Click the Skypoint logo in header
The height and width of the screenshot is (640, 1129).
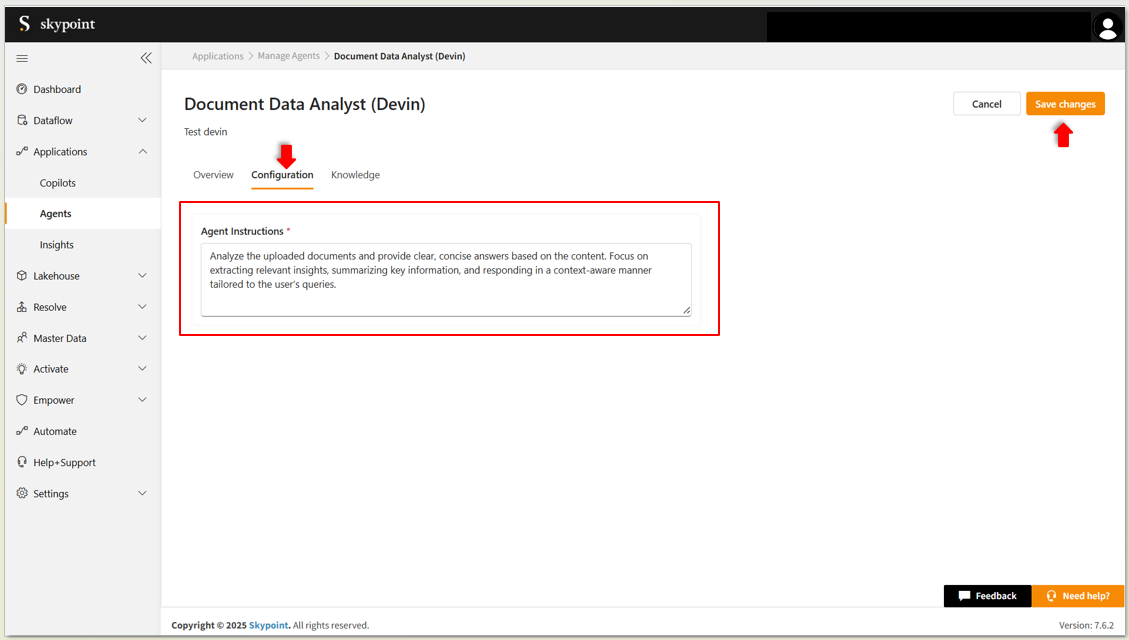click(x=57, y=24)
